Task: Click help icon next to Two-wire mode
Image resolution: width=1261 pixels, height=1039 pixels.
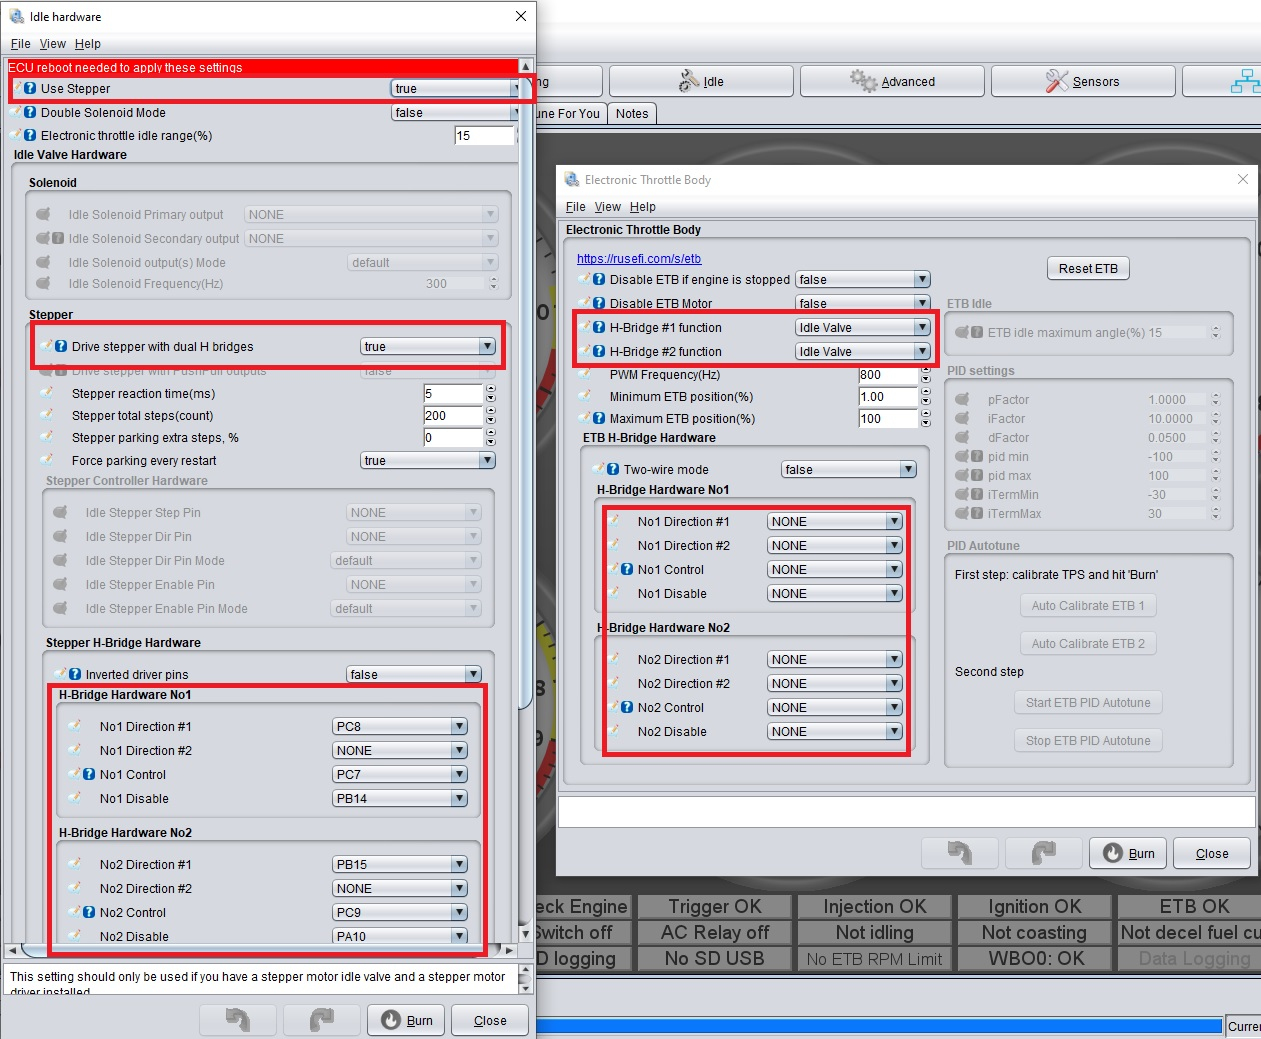Action: (613, 469)
